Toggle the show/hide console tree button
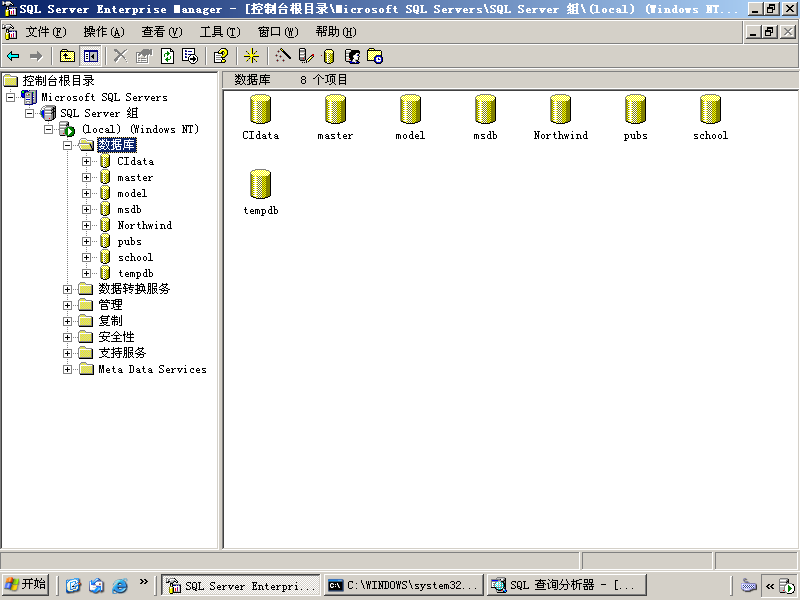The height and width of the screenshot is (600, 800). click(90, 56)
